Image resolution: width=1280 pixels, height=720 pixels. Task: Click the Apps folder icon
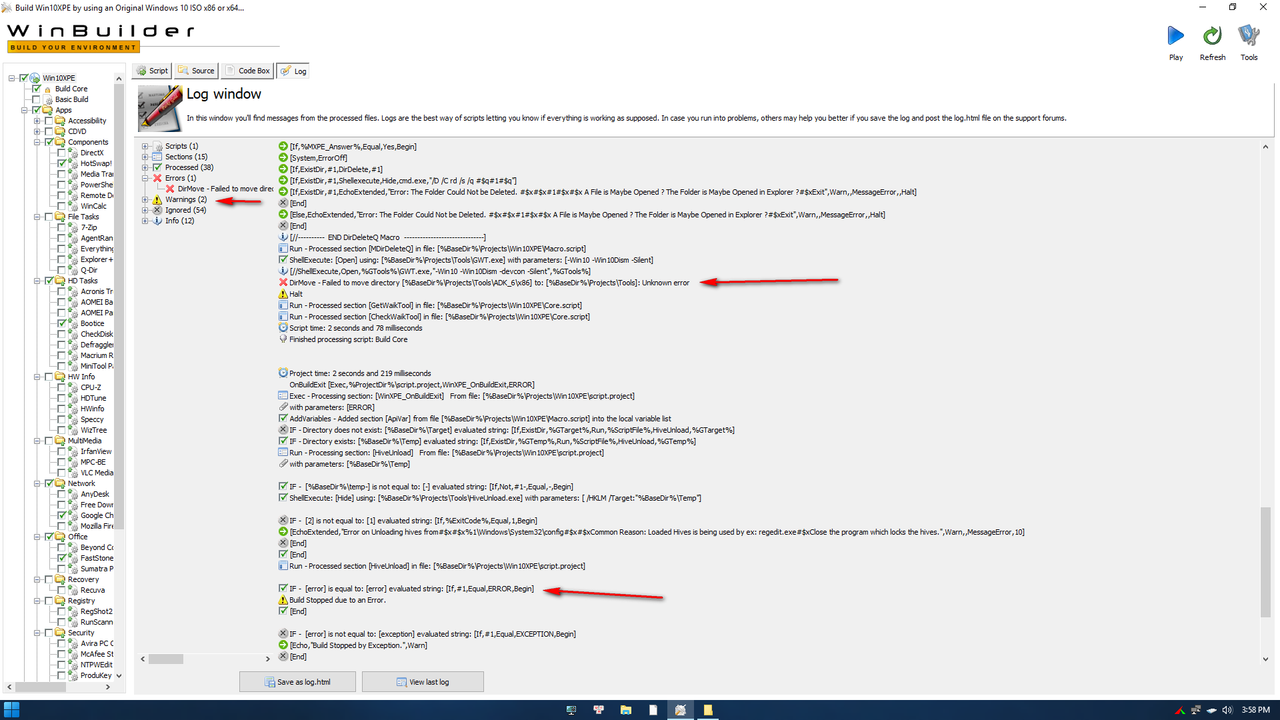pos(48,110)
